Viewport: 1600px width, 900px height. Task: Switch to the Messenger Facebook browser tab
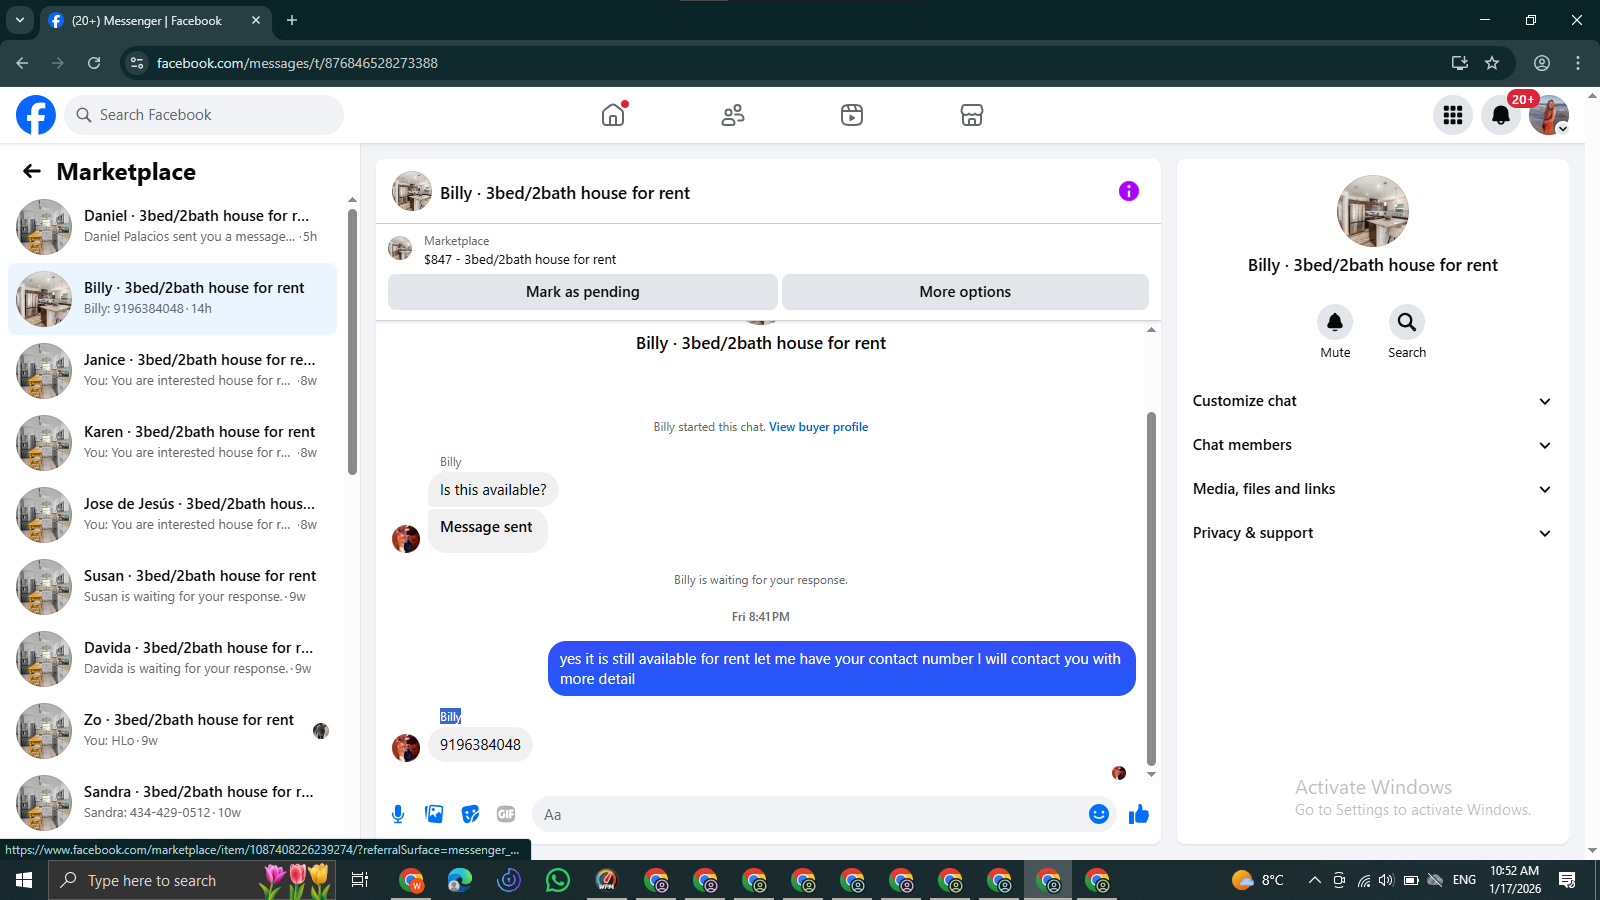155,20
